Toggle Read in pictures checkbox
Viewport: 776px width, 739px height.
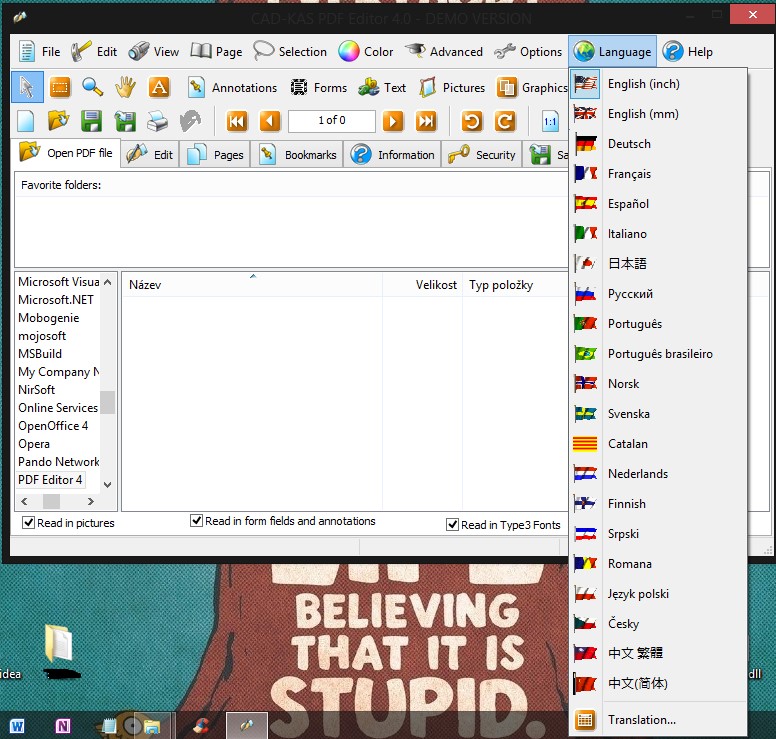29,523
